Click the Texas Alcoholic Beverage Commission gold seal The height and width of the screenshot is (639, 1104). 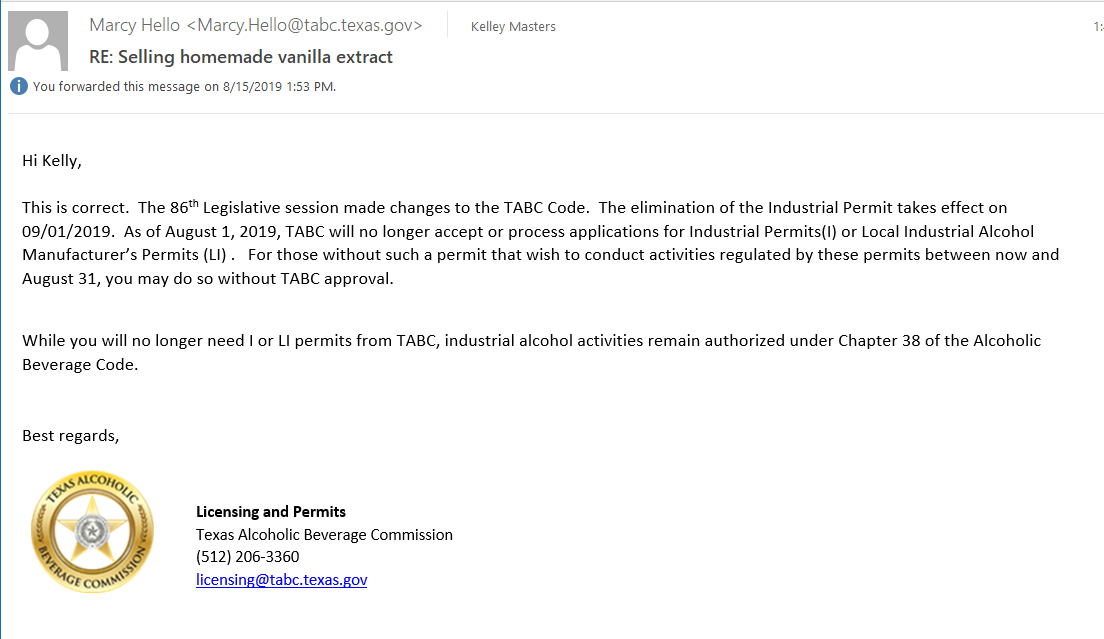click(92, 533)
